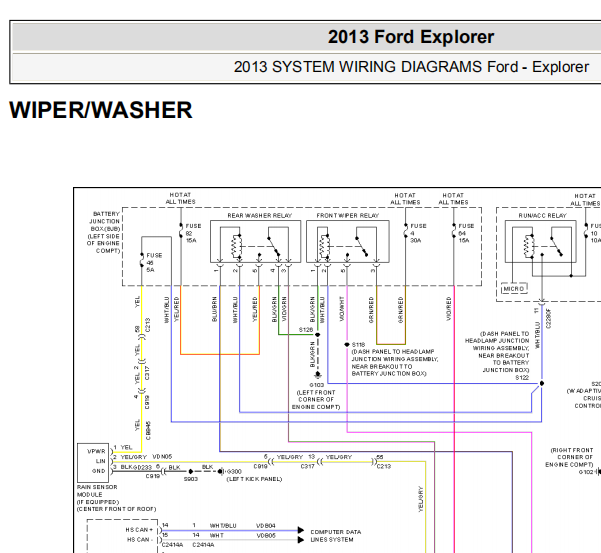Click the "BLU/BRN" wire color label
Viewport: 601px width, 553px height.
(215, 309)
